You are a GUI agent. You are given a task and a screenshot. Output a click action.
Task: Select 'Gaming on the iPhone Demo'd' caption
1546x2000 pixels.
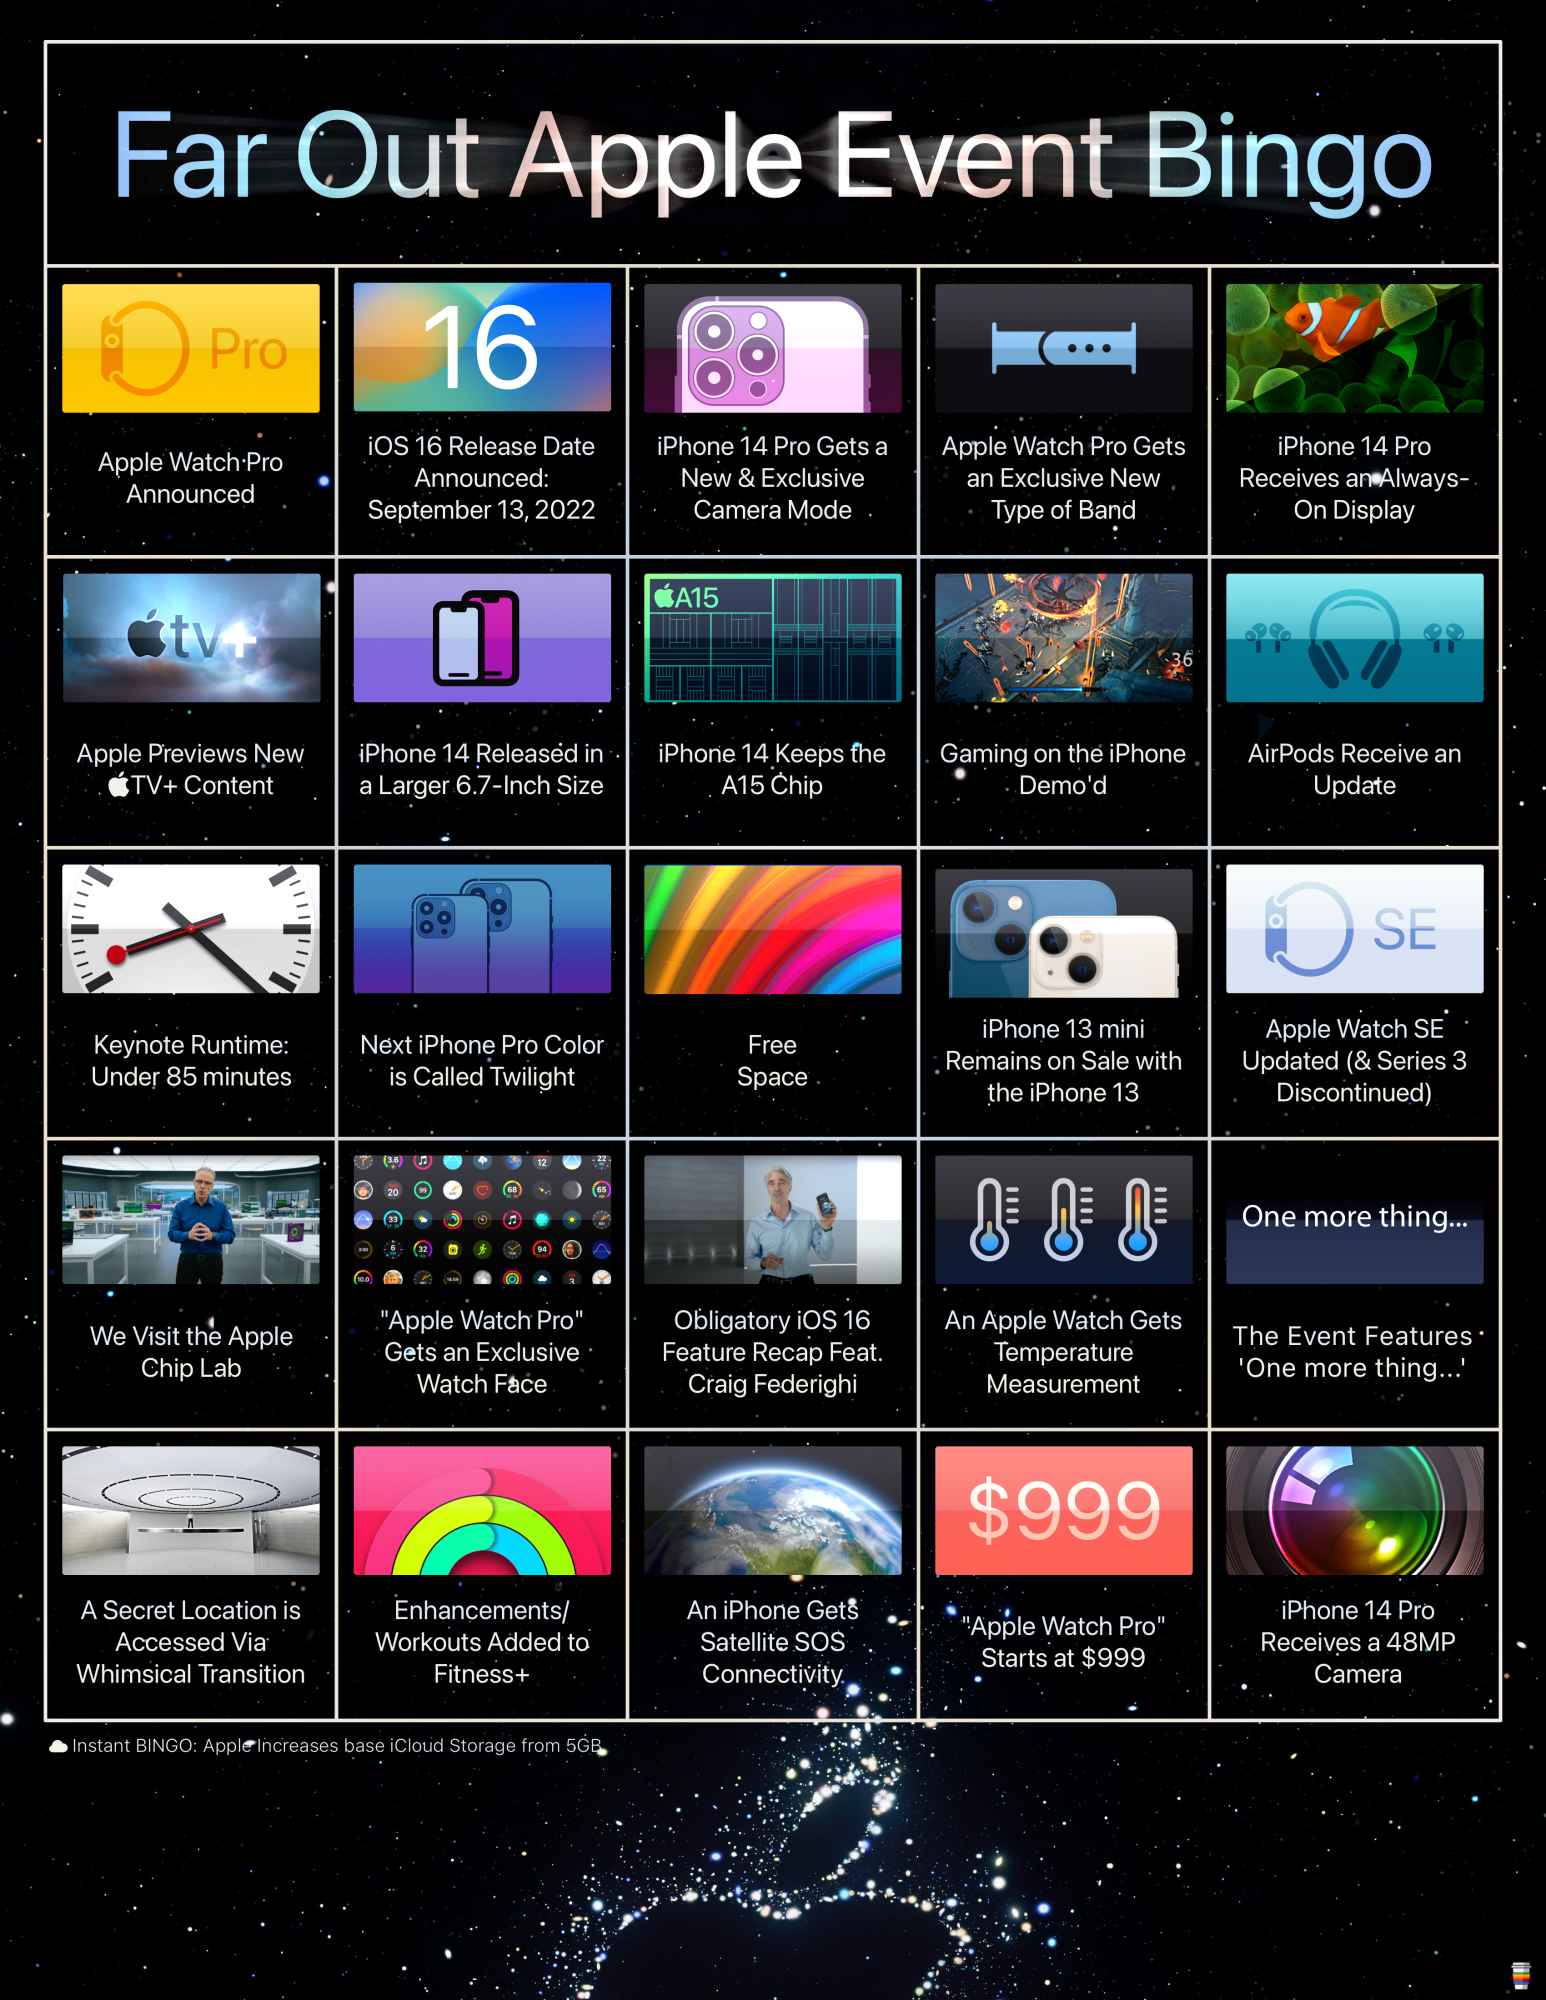[1064, 769]
